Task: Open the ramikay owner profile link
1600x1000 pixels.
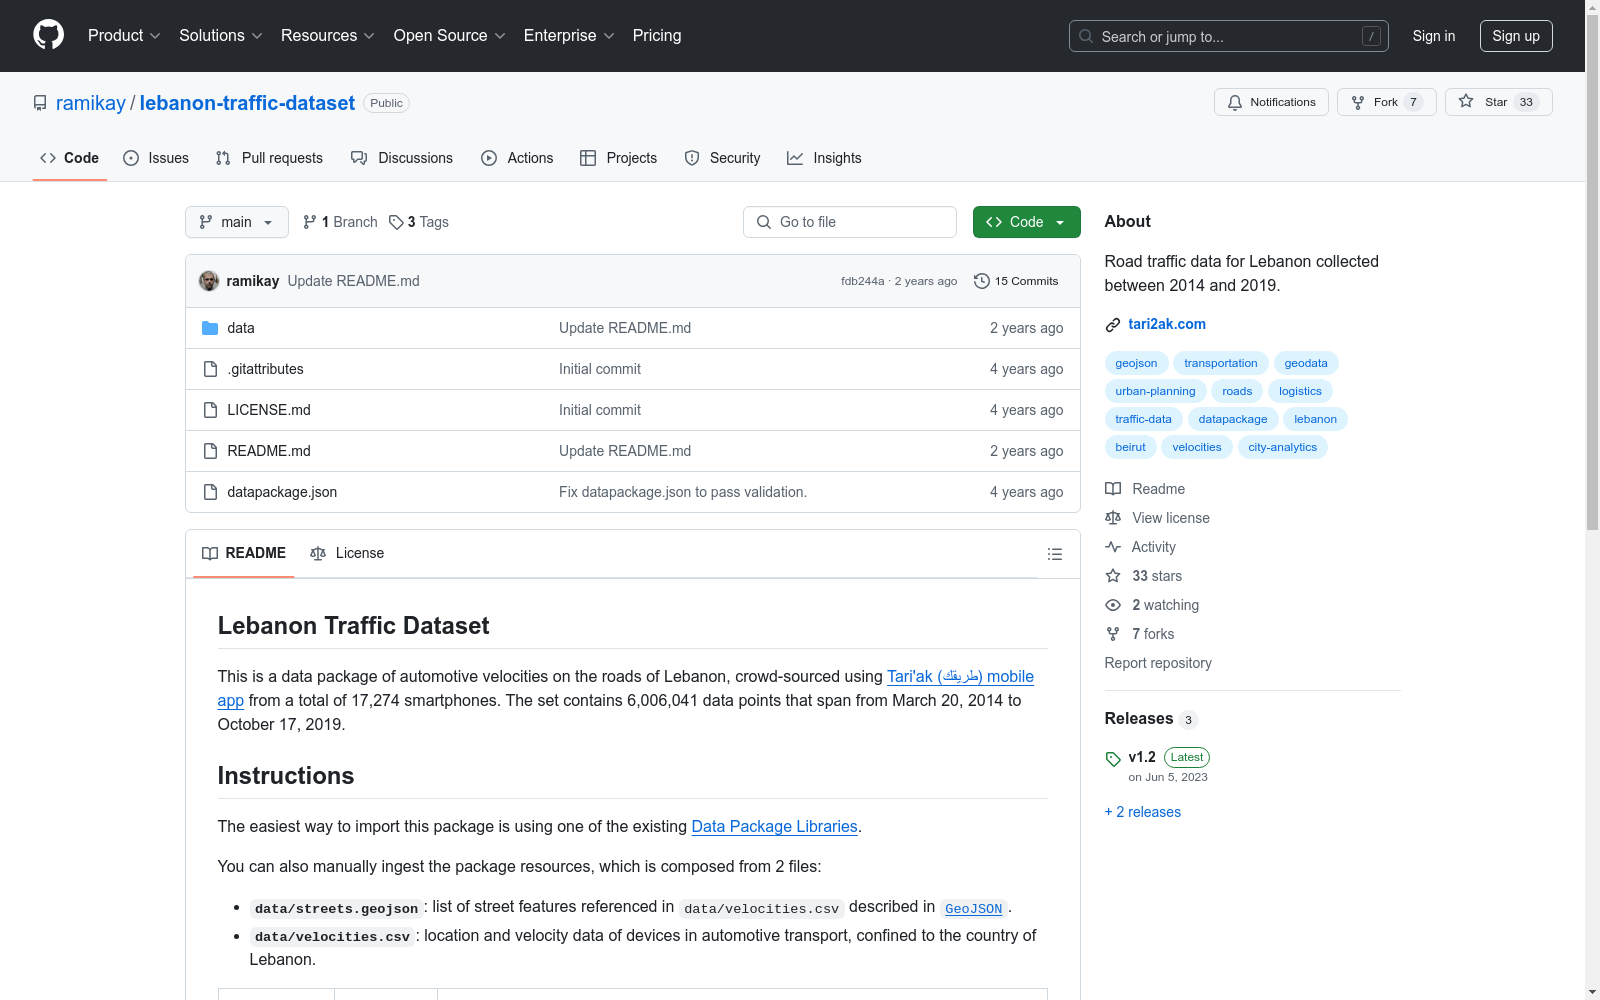Action: 91,103
